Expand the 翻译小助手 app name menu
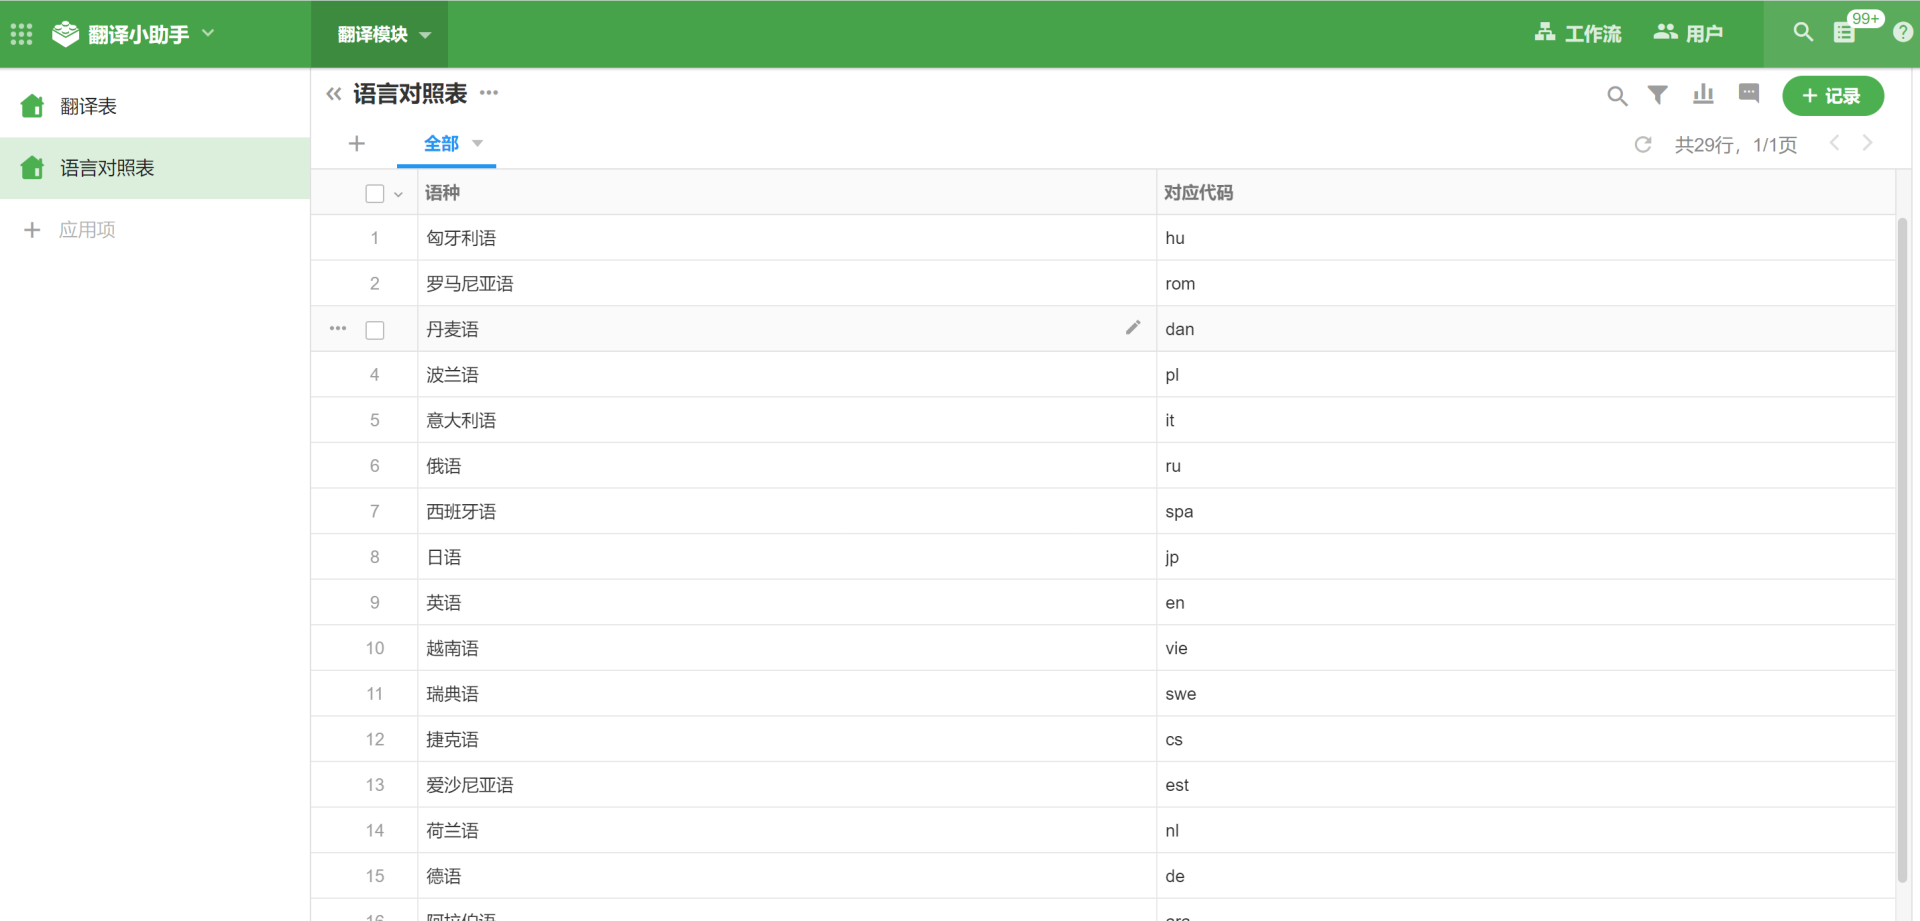Screen dimensions: 1920x921 click(208, 33)
